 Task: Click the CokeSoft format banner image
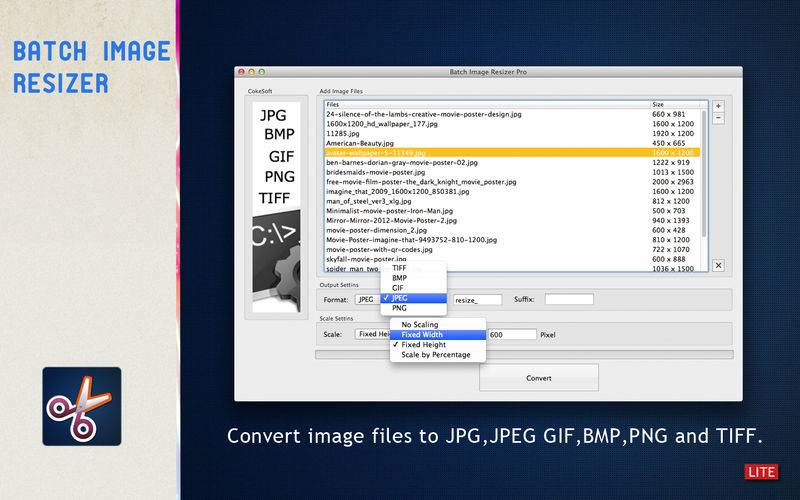276,207
